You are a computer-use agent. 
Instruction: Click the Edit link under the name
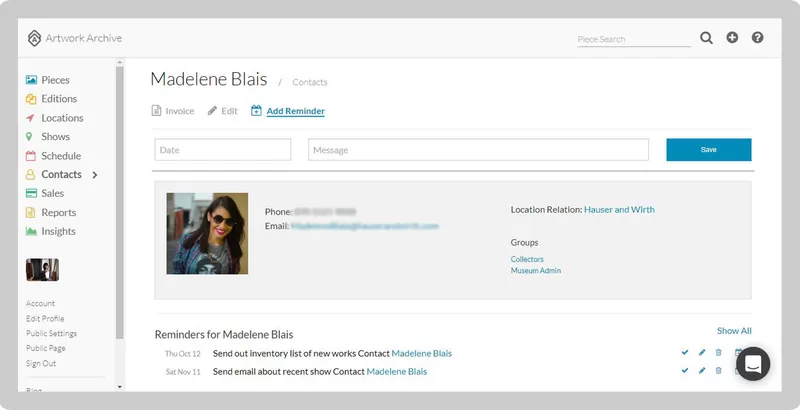point(229,111)
